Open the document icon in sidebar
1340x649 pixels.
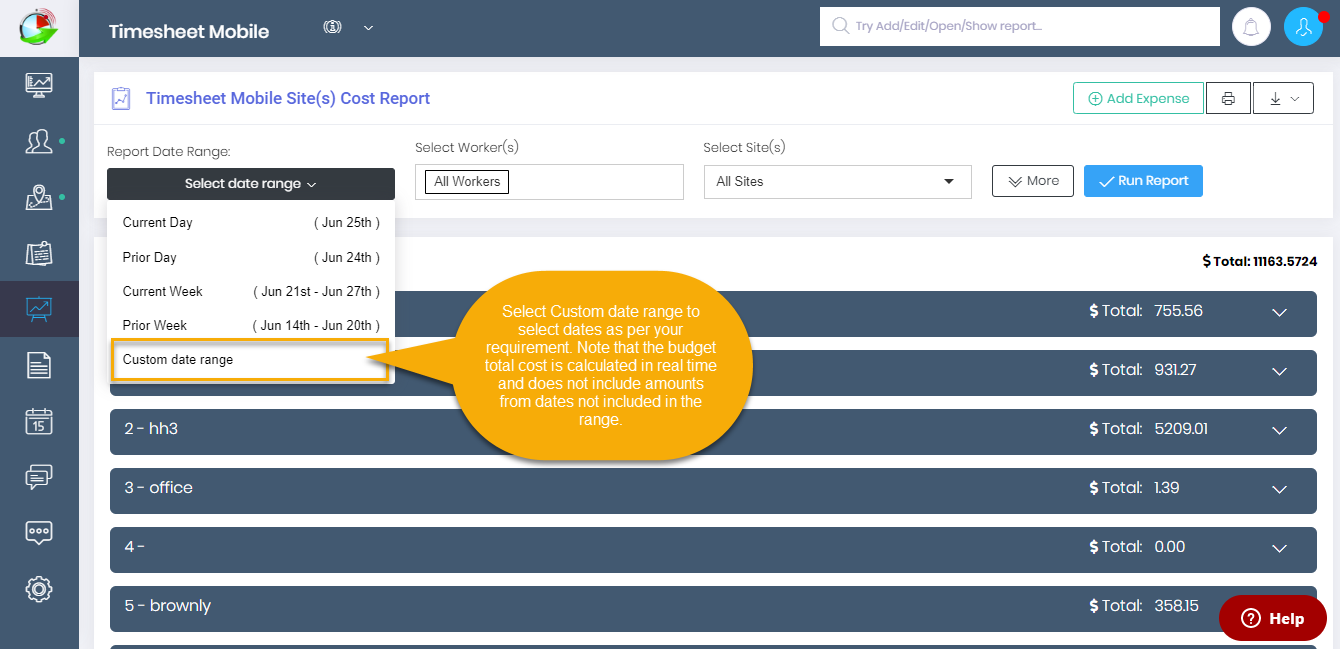(39, 365)
